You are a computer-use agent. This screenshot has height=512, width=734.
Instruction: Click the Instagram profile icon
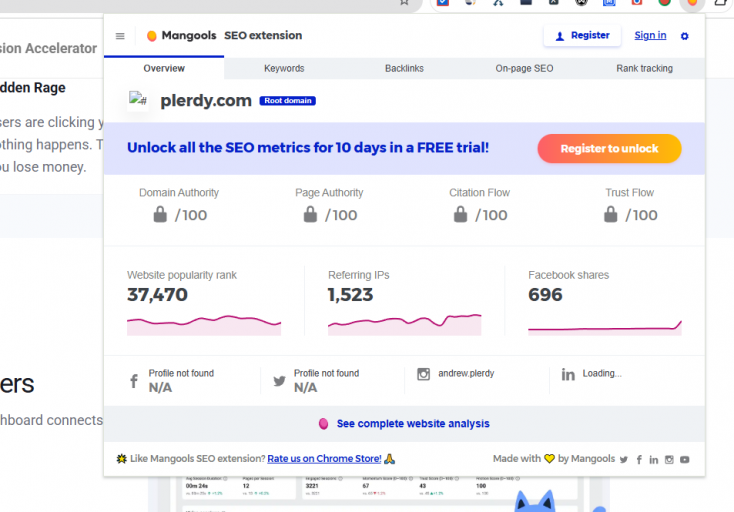(x=424, y=374)
